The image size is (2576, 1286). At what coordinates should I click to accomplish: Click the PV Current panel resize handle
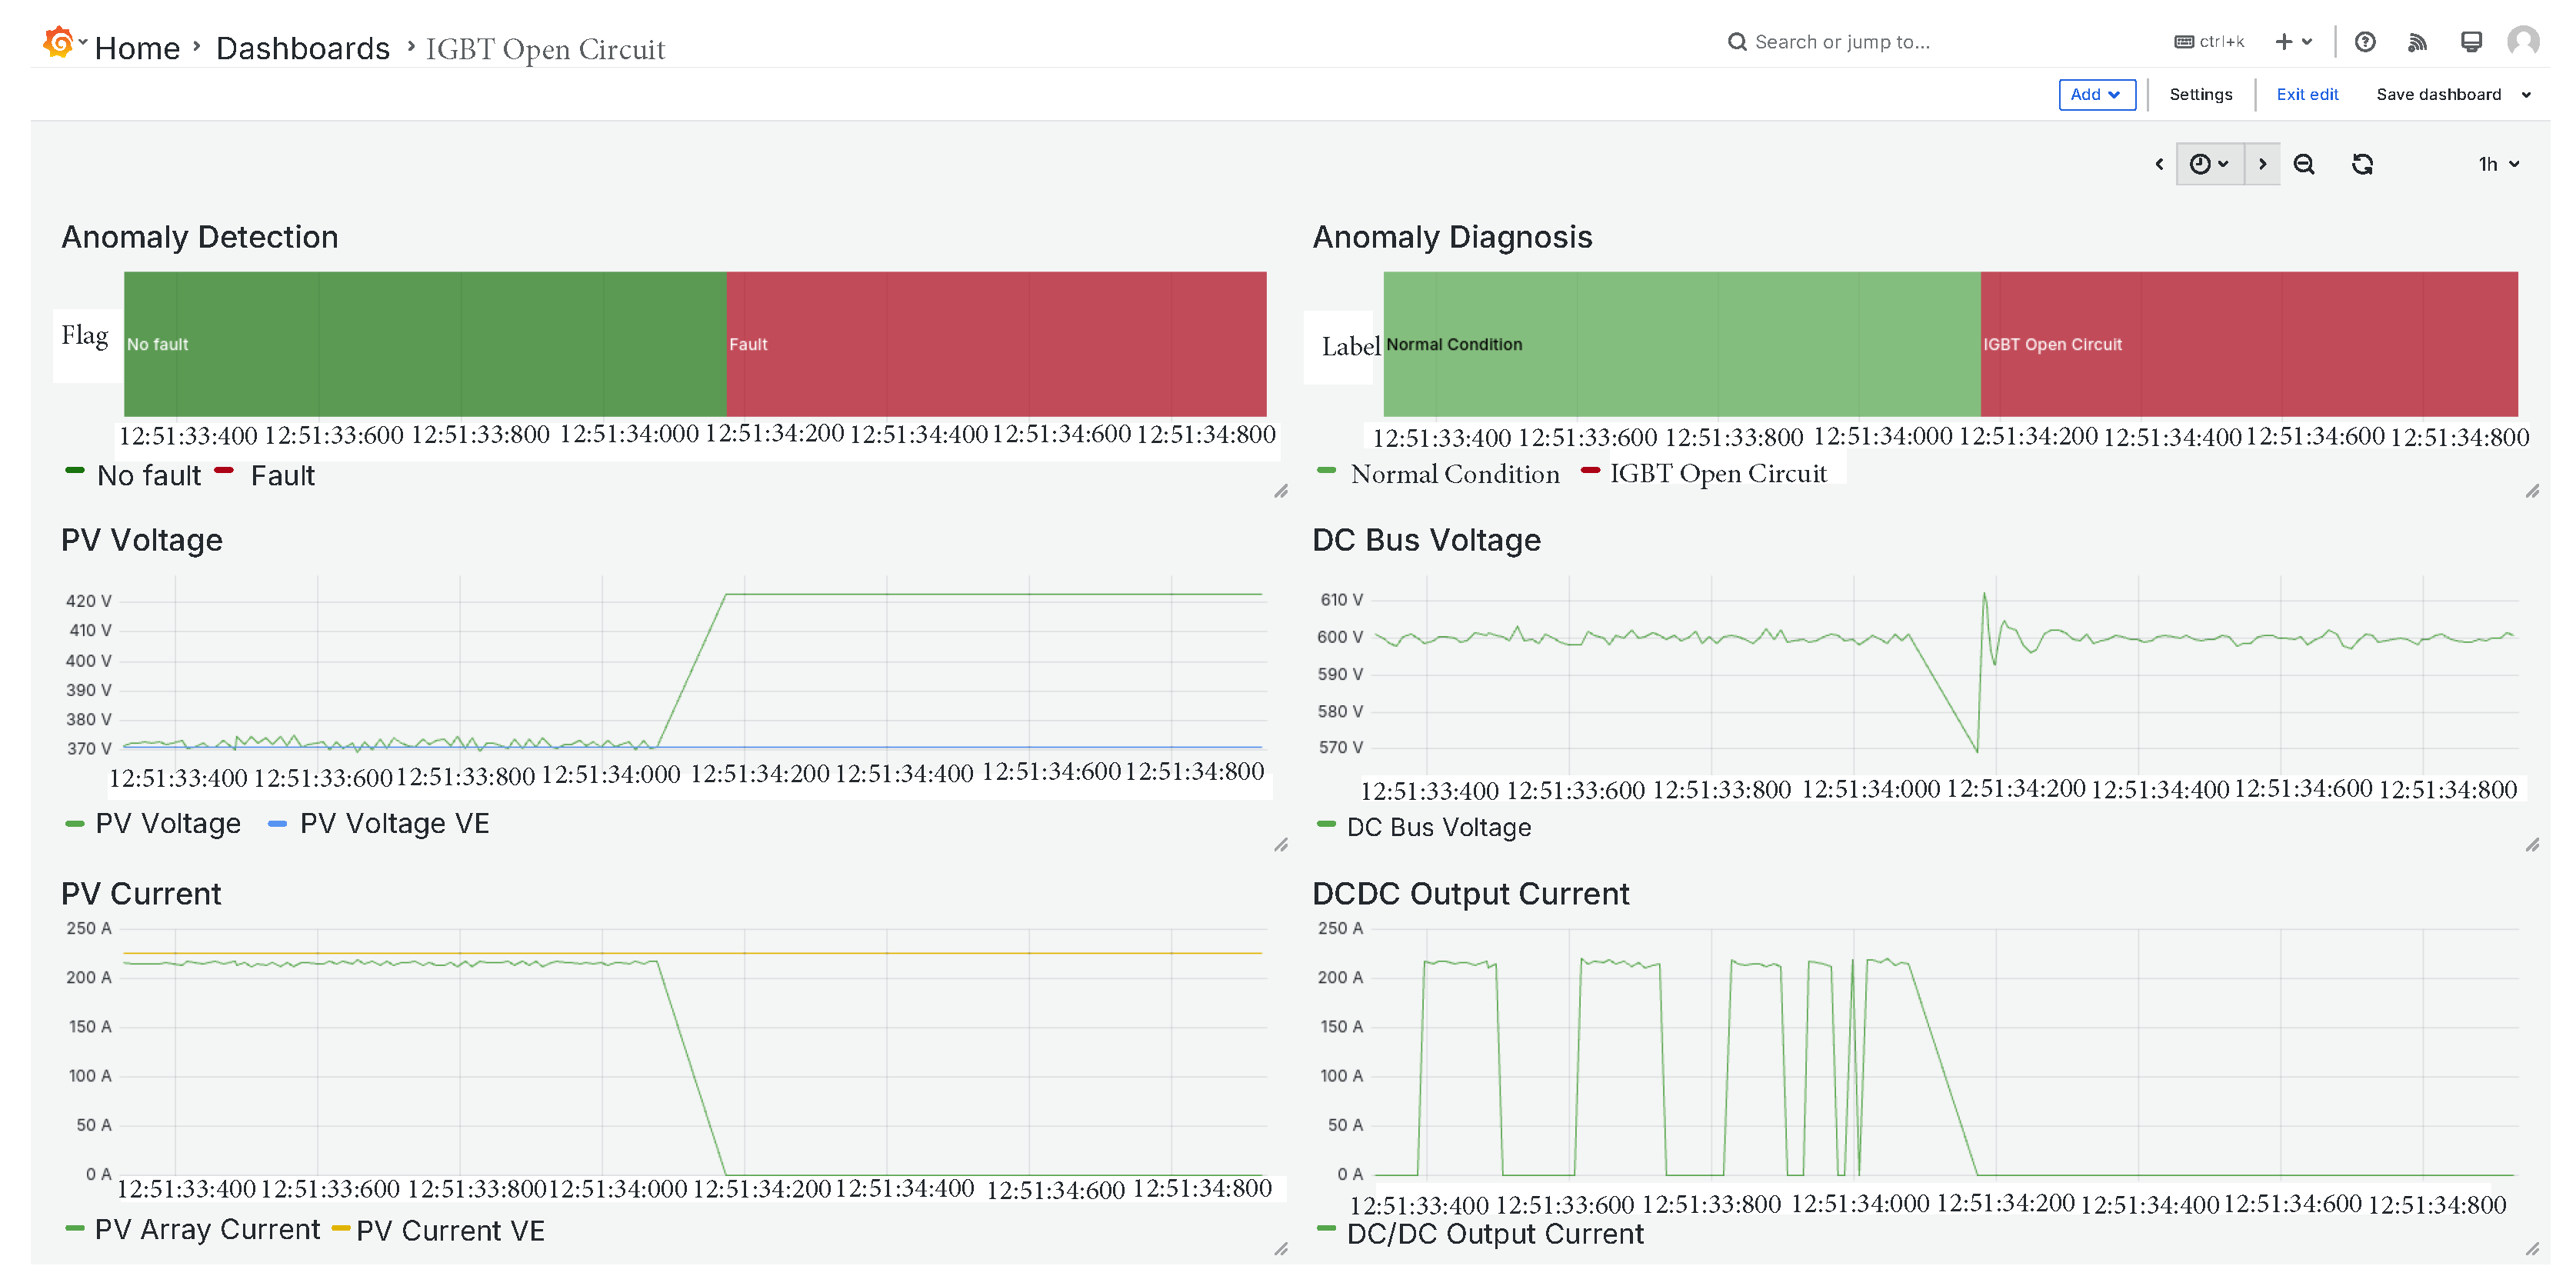click(x=1281, y=1249)
